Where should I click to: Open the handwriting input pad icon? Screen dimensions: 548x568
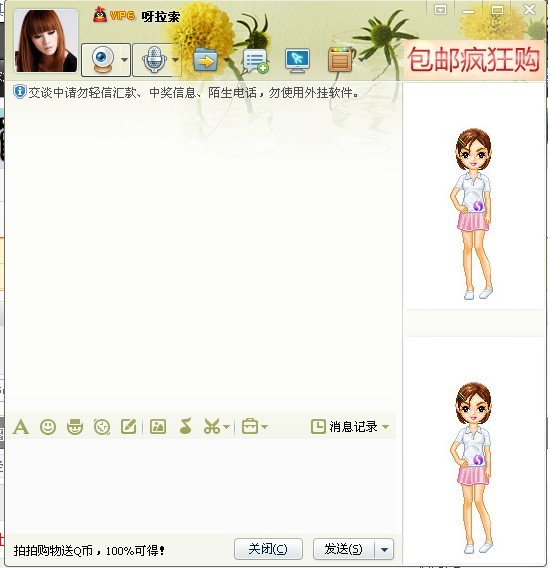129,427
